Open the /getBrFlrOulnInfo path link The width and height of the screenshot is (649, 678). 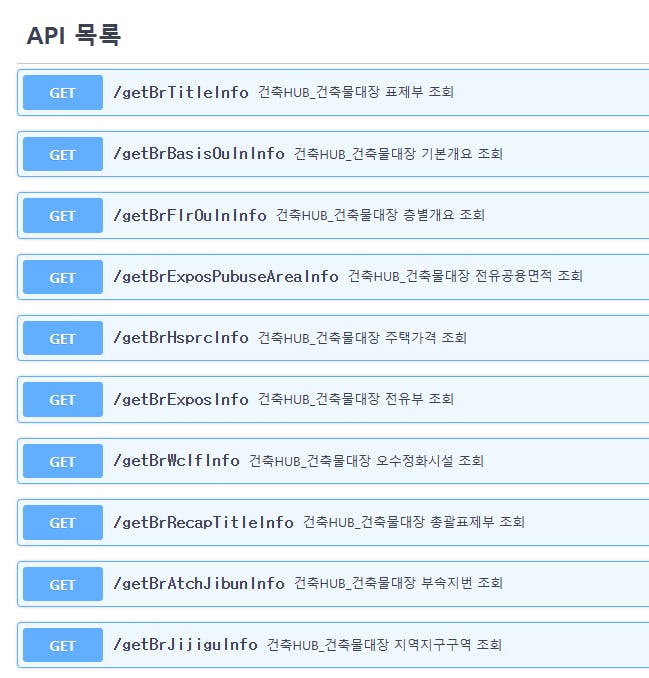point(189,215)
